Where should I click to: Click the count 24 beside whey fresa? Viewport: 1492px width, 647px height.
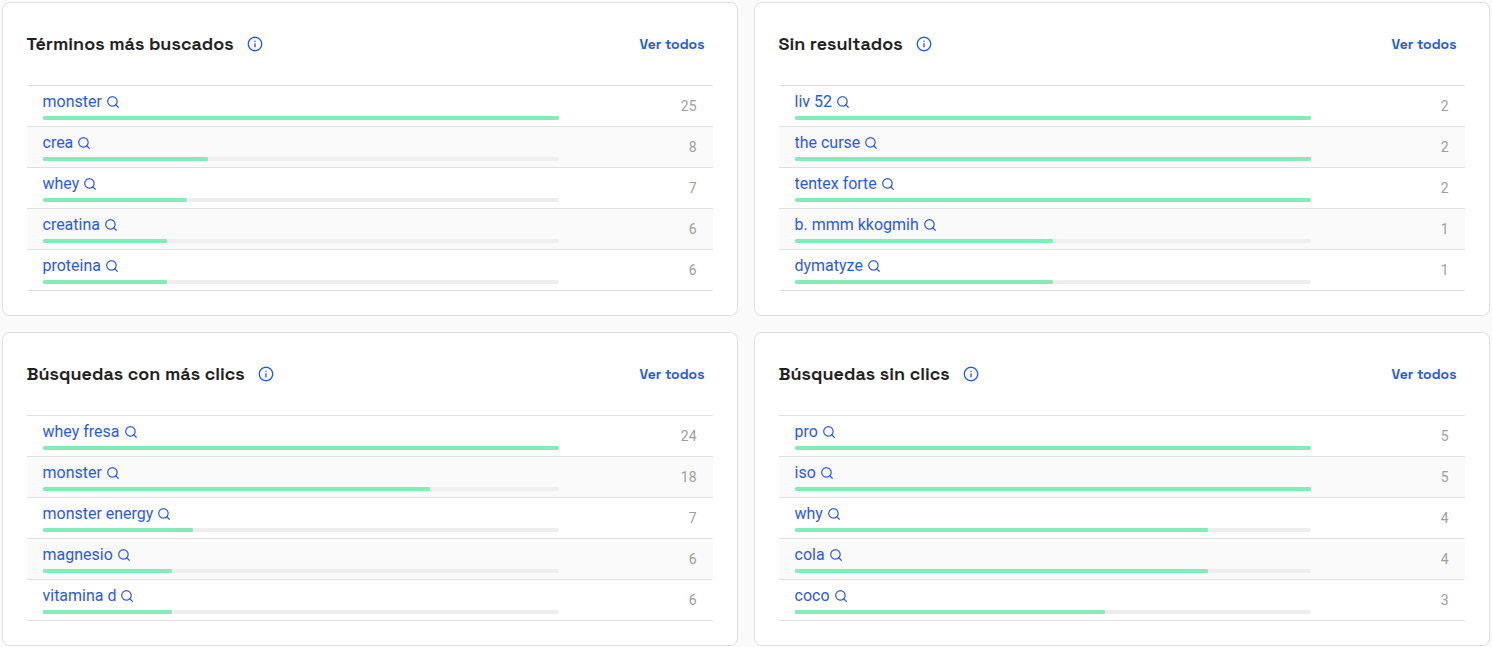688,436
